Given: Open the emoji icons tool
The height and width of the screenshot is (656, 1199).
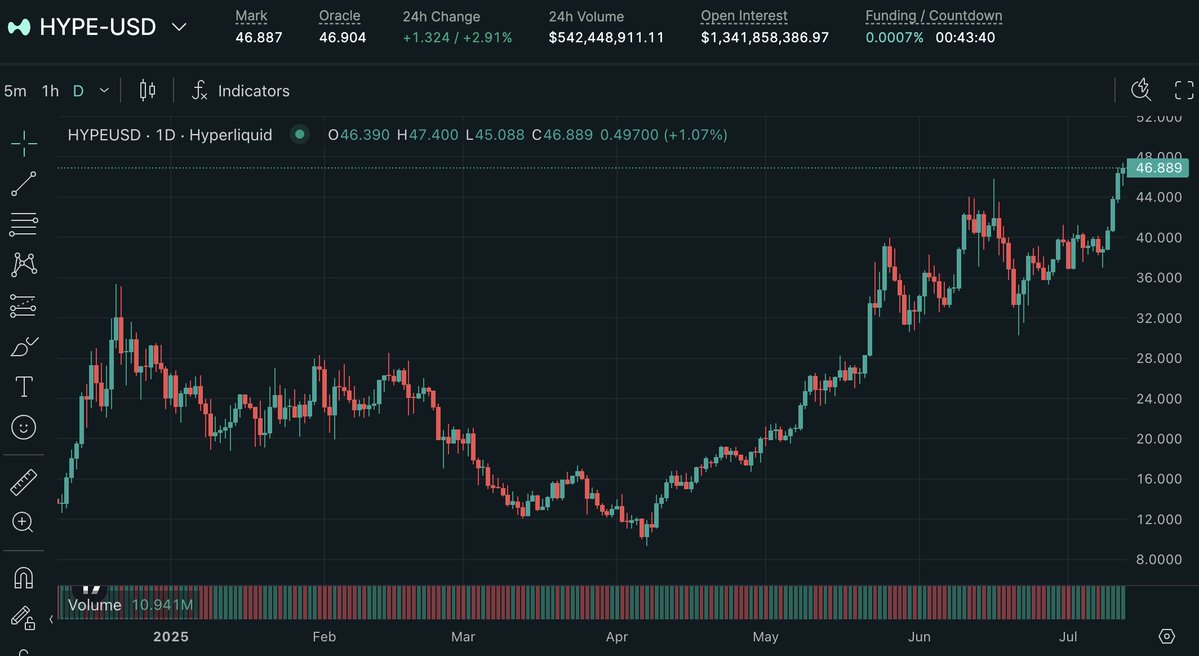Looking at the screenshot, I should tap(24, 427).
